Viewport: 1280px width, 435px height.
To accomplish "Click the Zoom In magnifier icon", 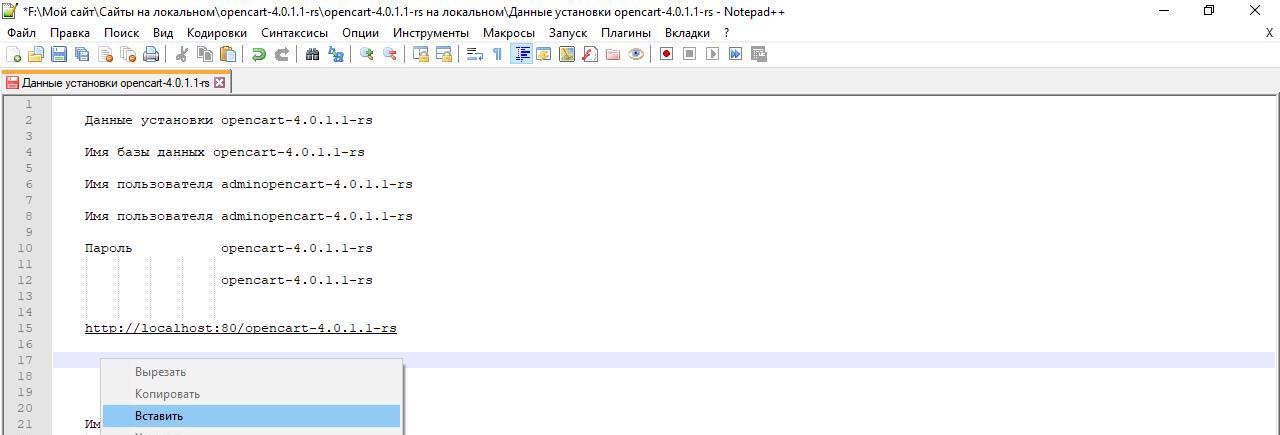I will pos(367,54).
